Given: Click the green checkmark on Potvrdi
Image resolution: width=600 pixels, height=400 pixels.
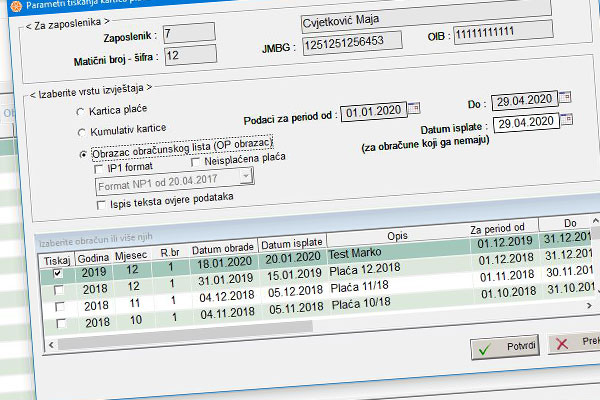Looking at the screenshot, I should point(485,348).
